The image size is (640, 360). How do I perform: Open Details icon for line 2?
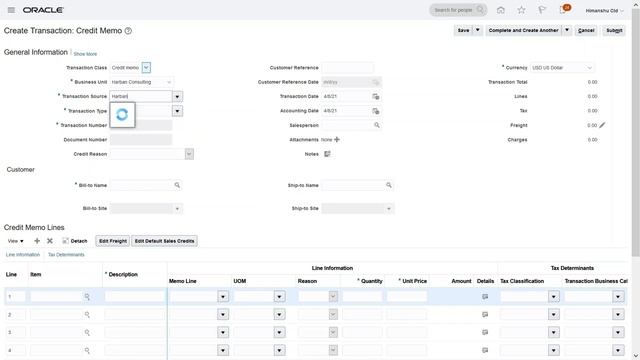click(485, 315)
